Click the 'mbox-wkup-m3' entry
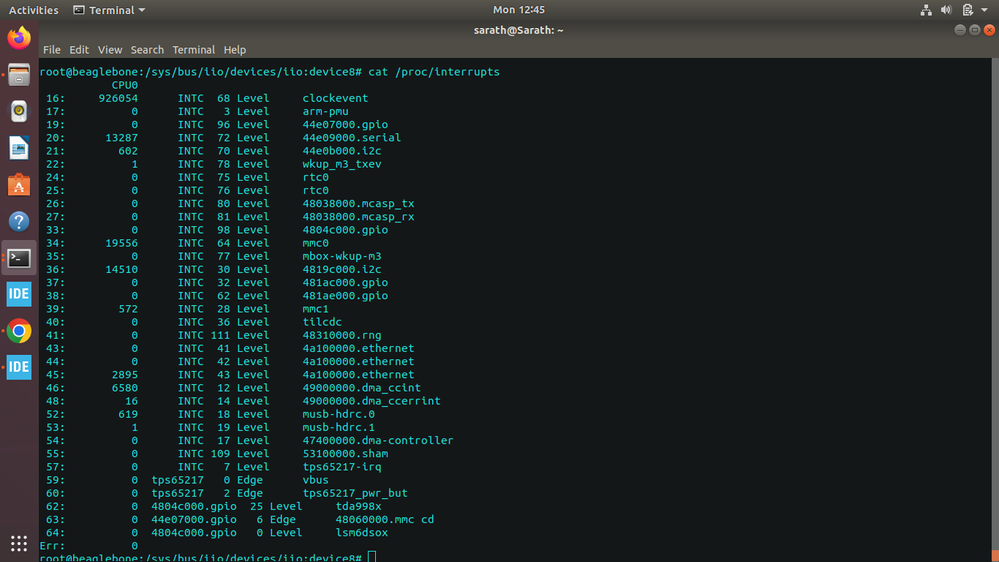This screenshot has height=562, width=999. pos(342,256)
